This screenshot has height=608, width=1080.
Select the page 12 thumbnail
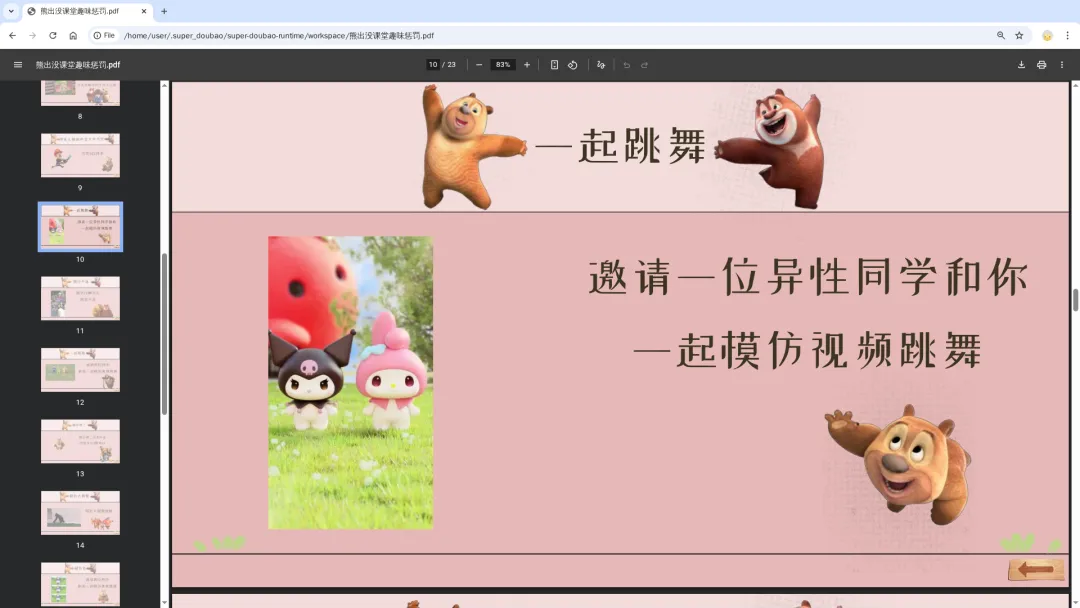pos(80,370)
